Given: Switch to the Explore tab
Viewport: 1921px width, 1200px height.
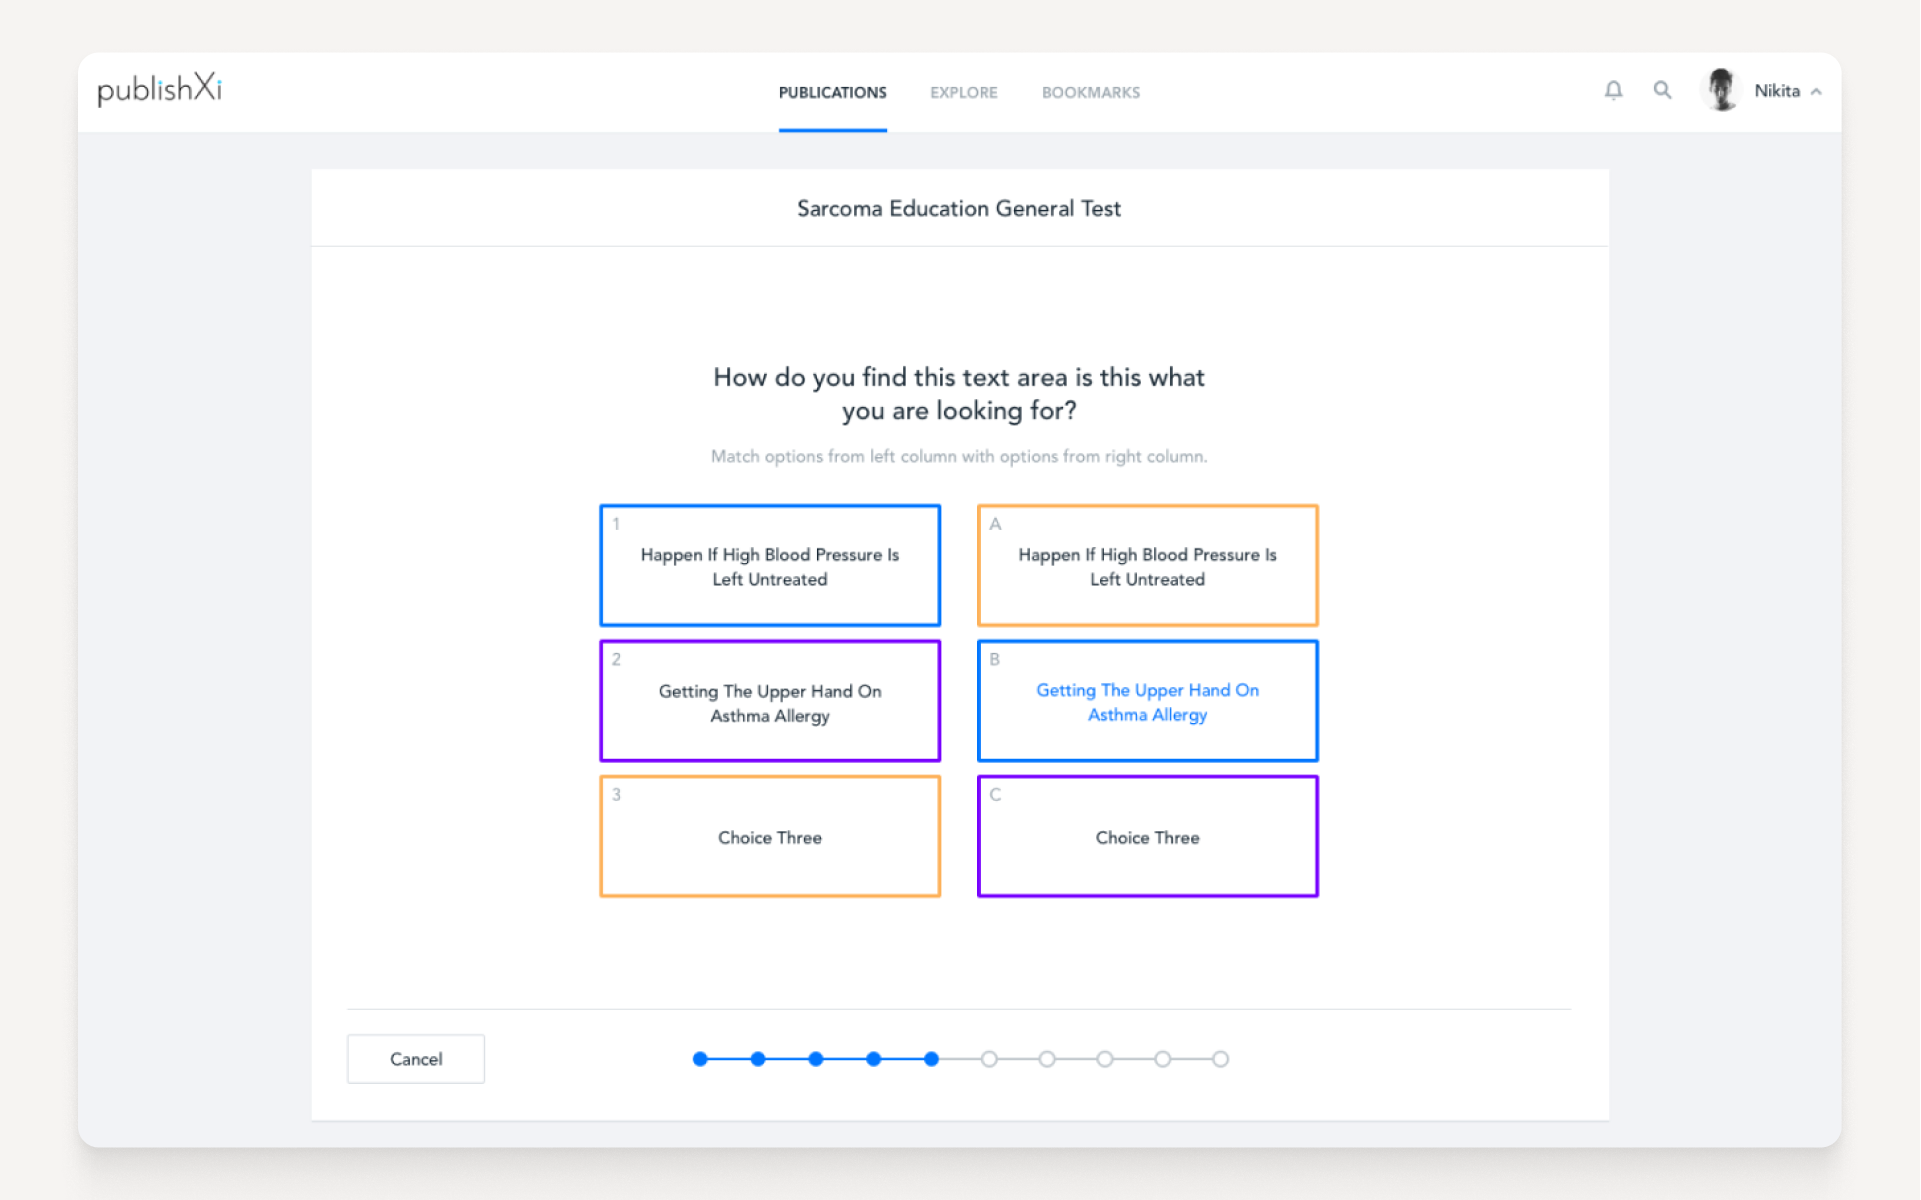Looking at the screenshot, I should click(963, 92).
